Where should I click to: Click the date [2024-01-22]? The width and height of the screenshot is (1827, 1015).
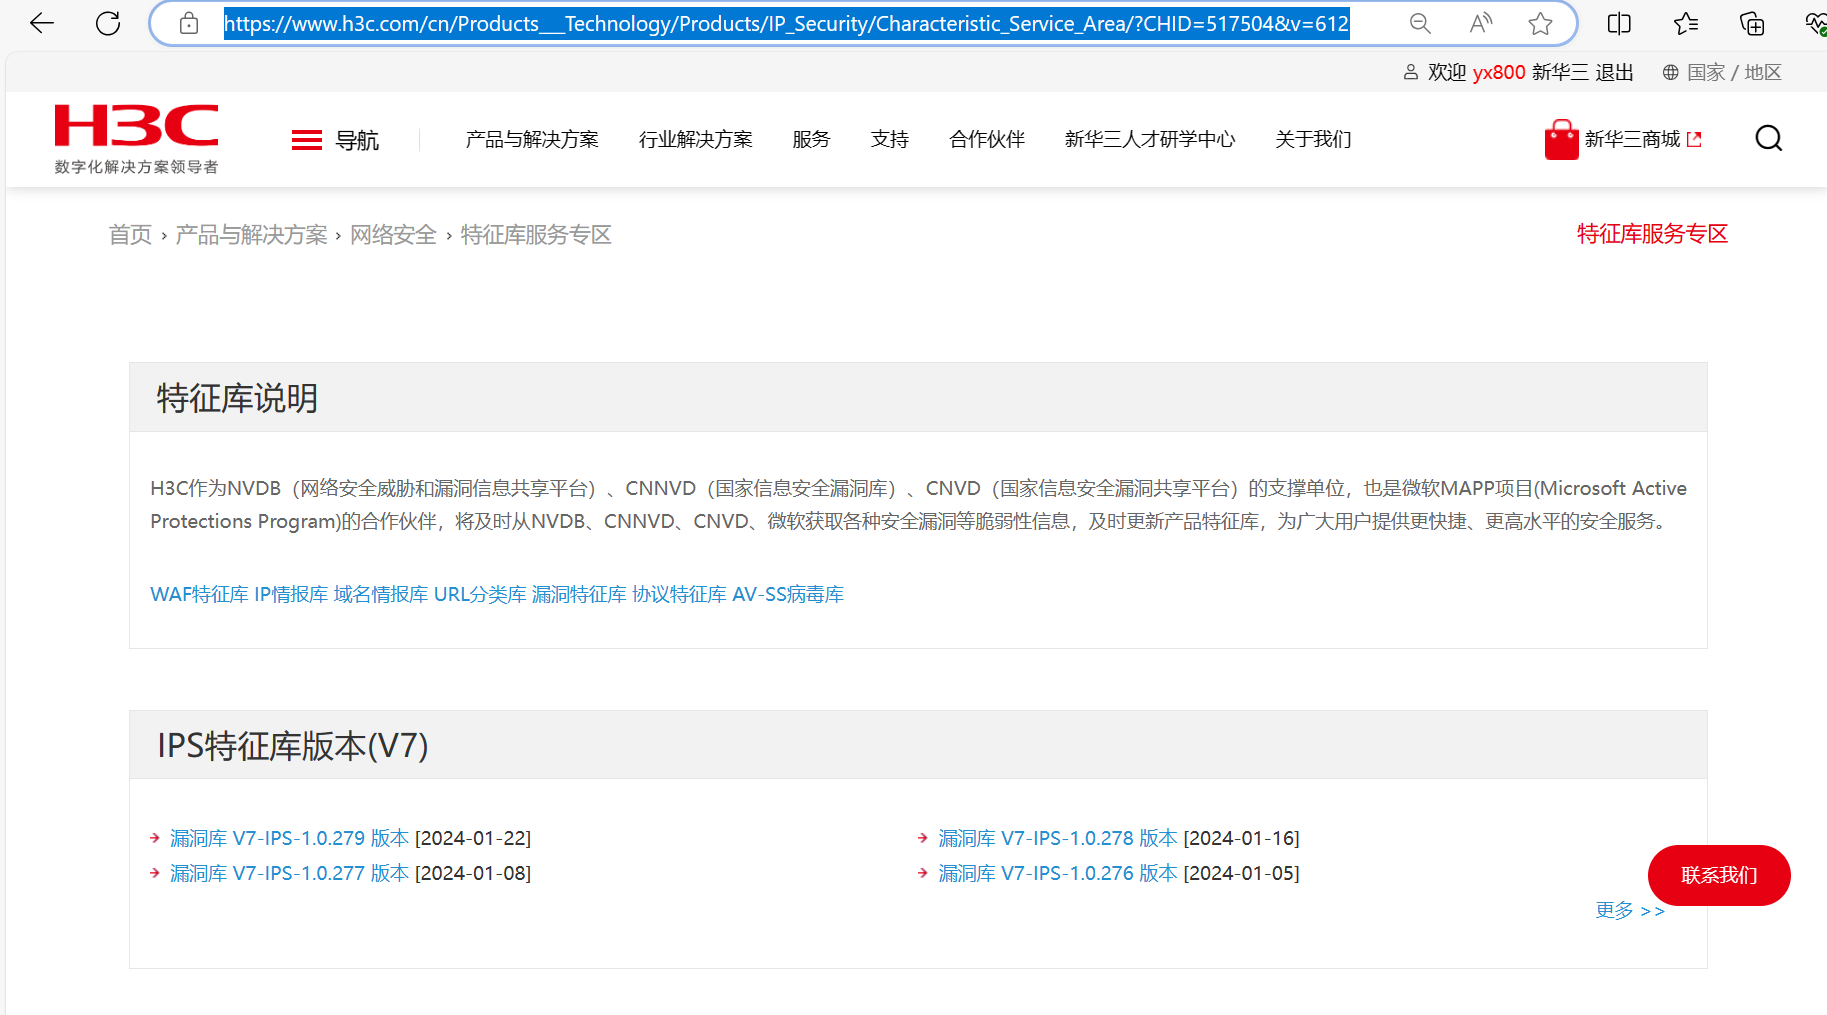[473, 838]
